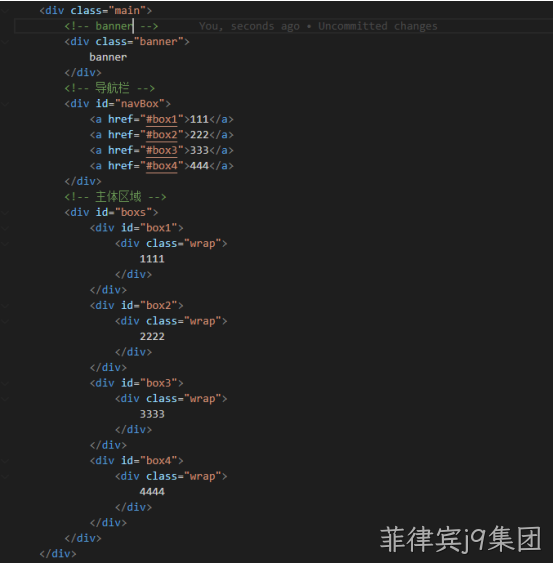This screenshot has width=553, height=563.
Task: Follow the #box2 href link
Action: 162,135
